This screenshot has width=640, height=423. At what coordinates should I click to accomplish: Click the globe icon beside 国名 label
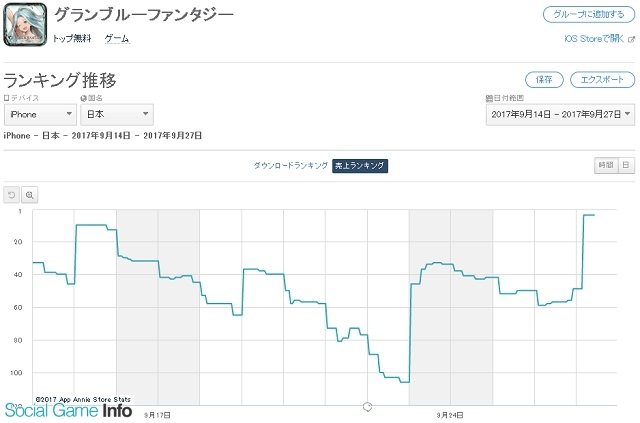(x=84, y=98)
